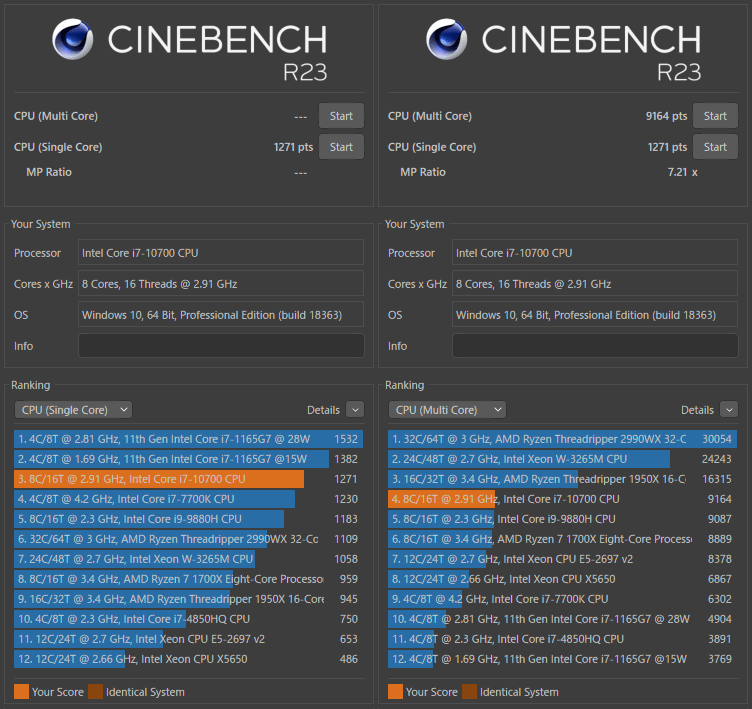Select single-core Ryzen 7 1700X row scoring 959
Viewport: 752px width, 709px height.
pos(188,579)
